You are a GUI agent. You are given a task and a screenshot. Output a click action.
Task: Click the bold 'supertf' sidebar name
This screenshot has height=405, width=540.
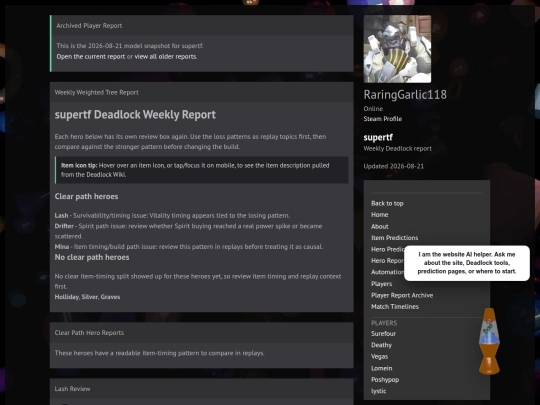[378, 137]
